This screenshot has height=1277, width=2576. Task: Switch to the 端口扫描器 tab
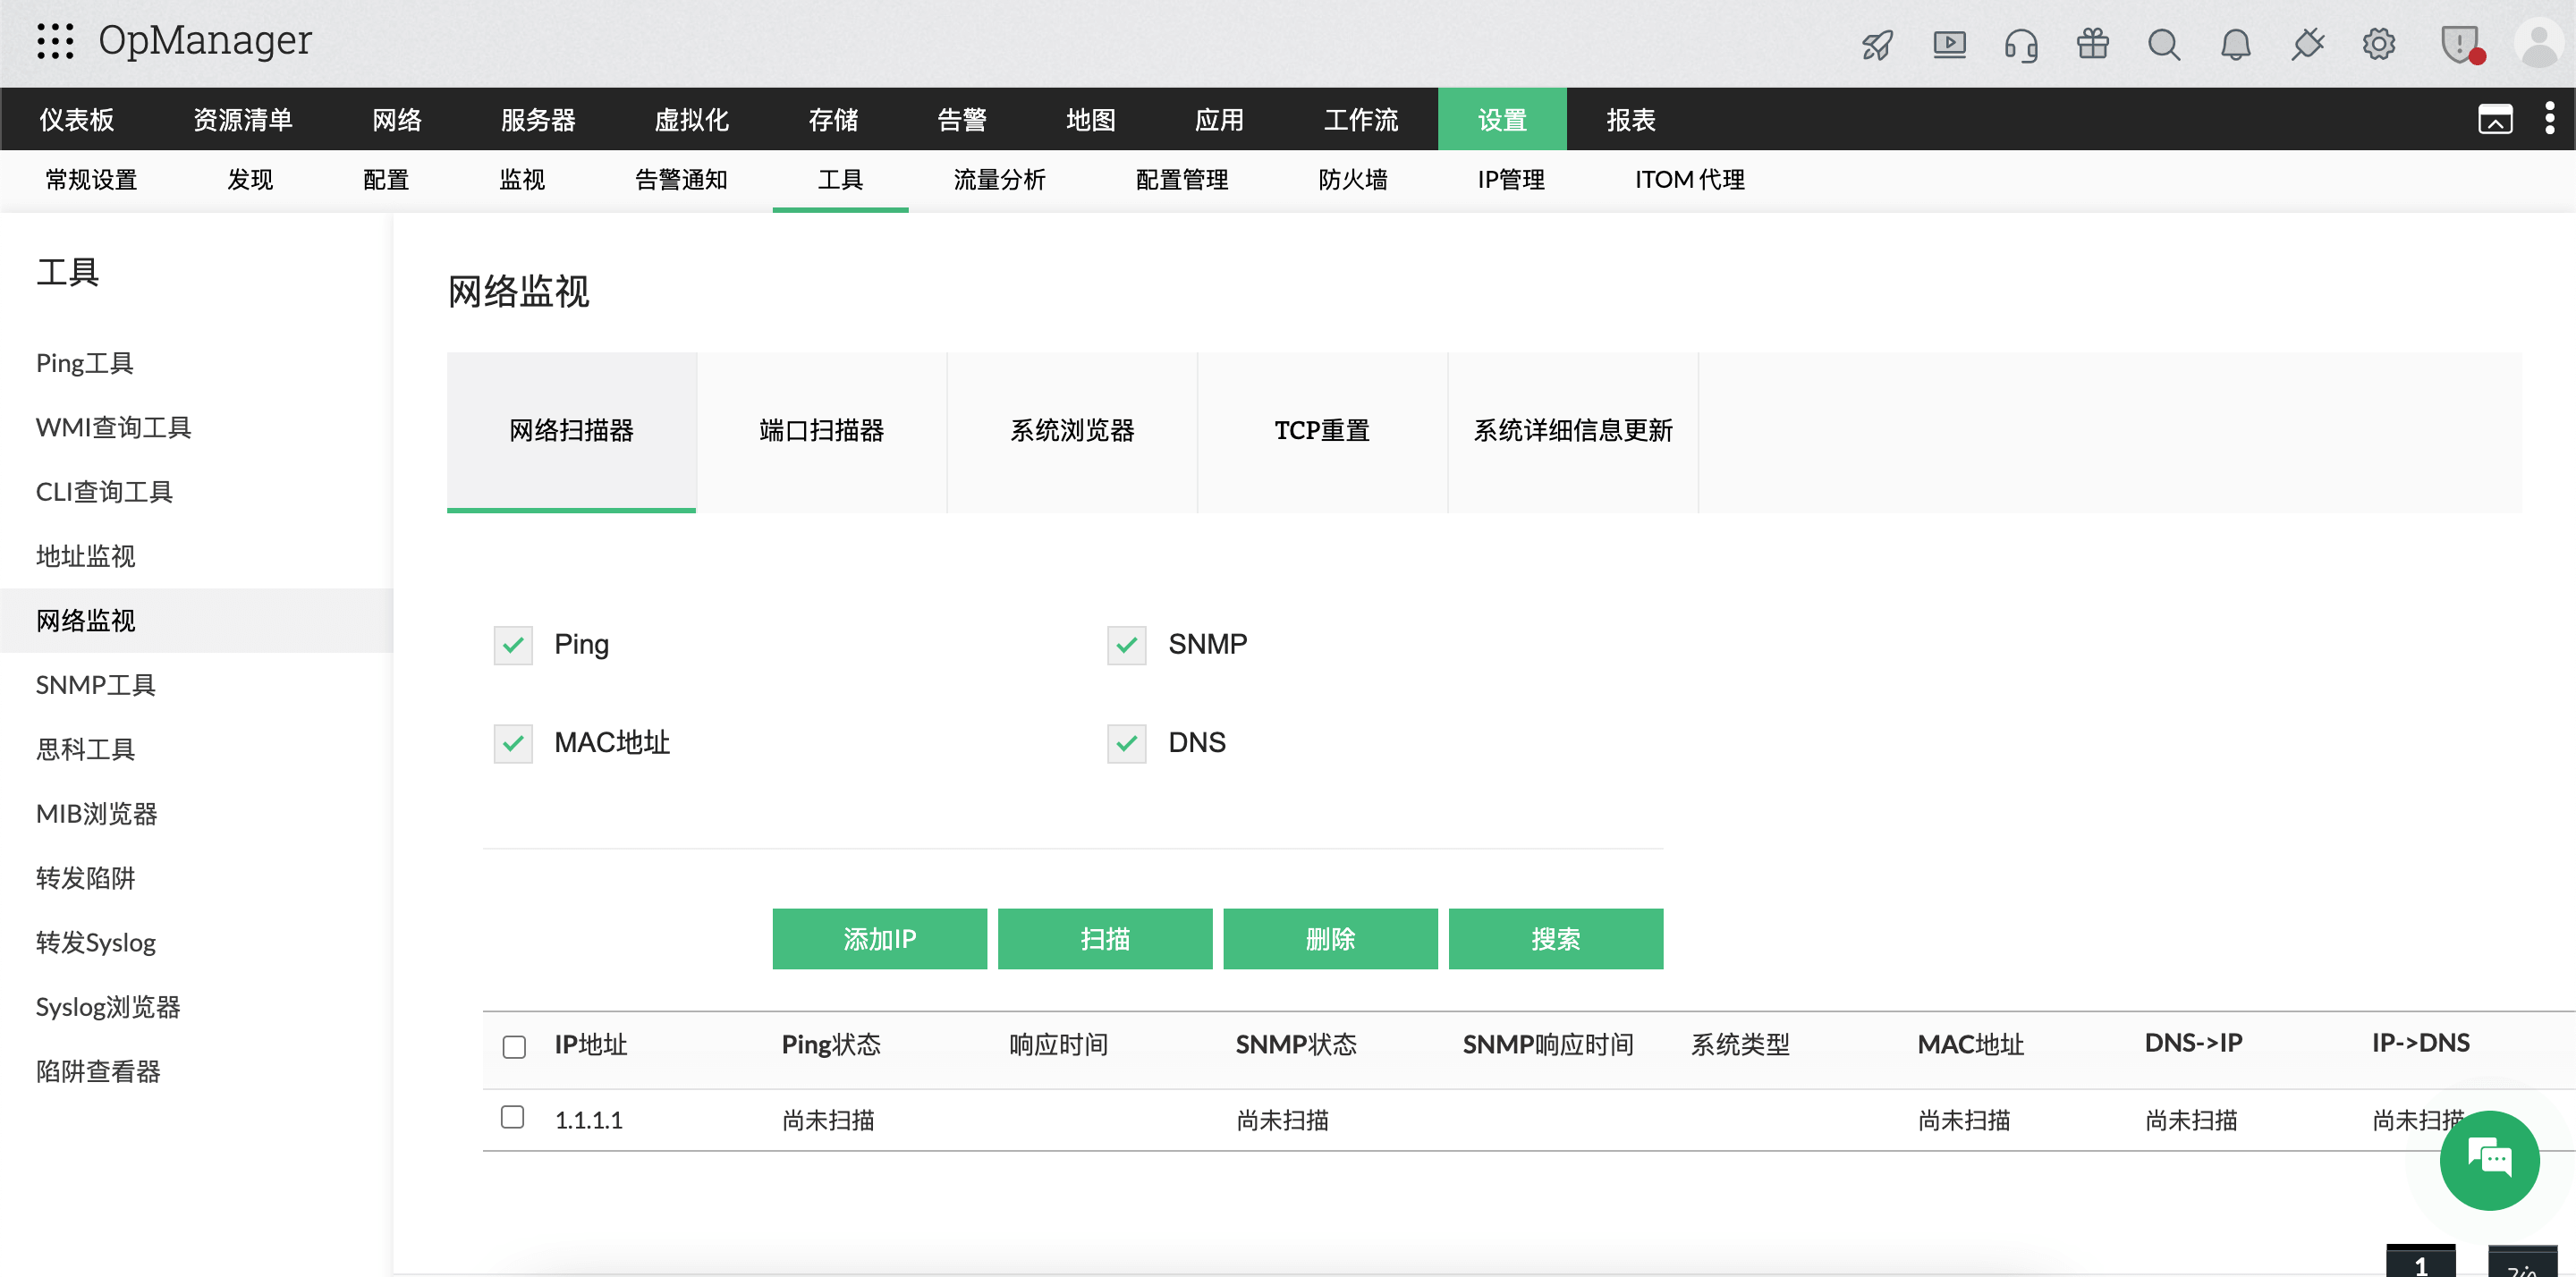822,431
